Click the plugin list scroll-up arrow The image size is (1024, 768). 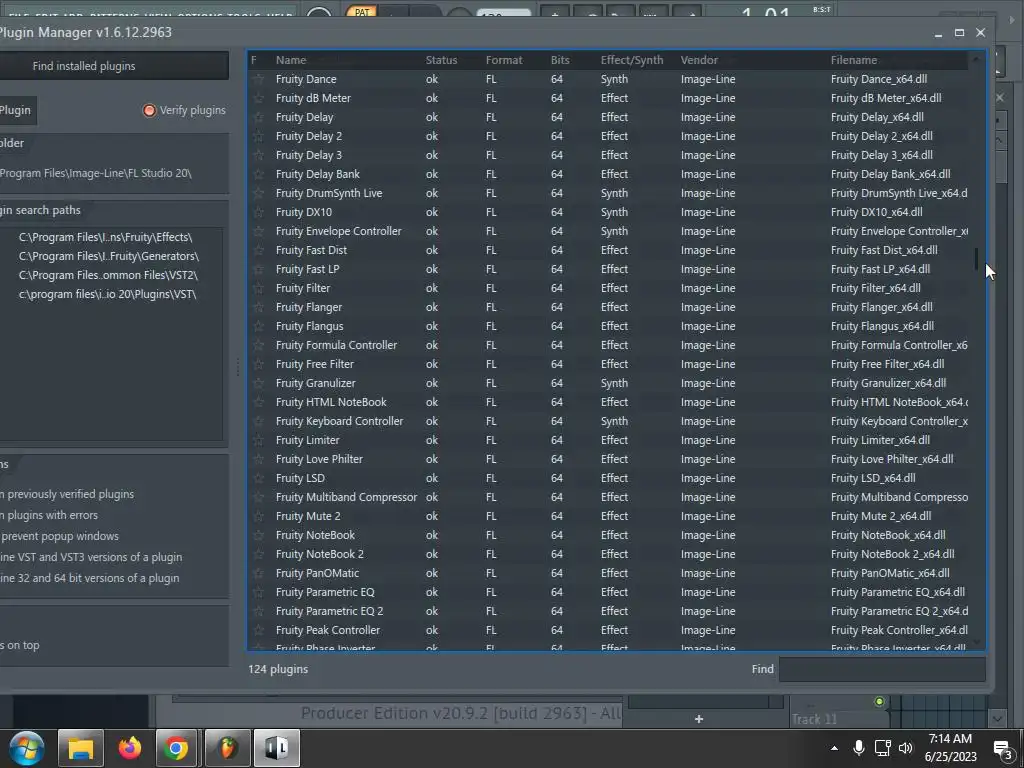[976, 59]
